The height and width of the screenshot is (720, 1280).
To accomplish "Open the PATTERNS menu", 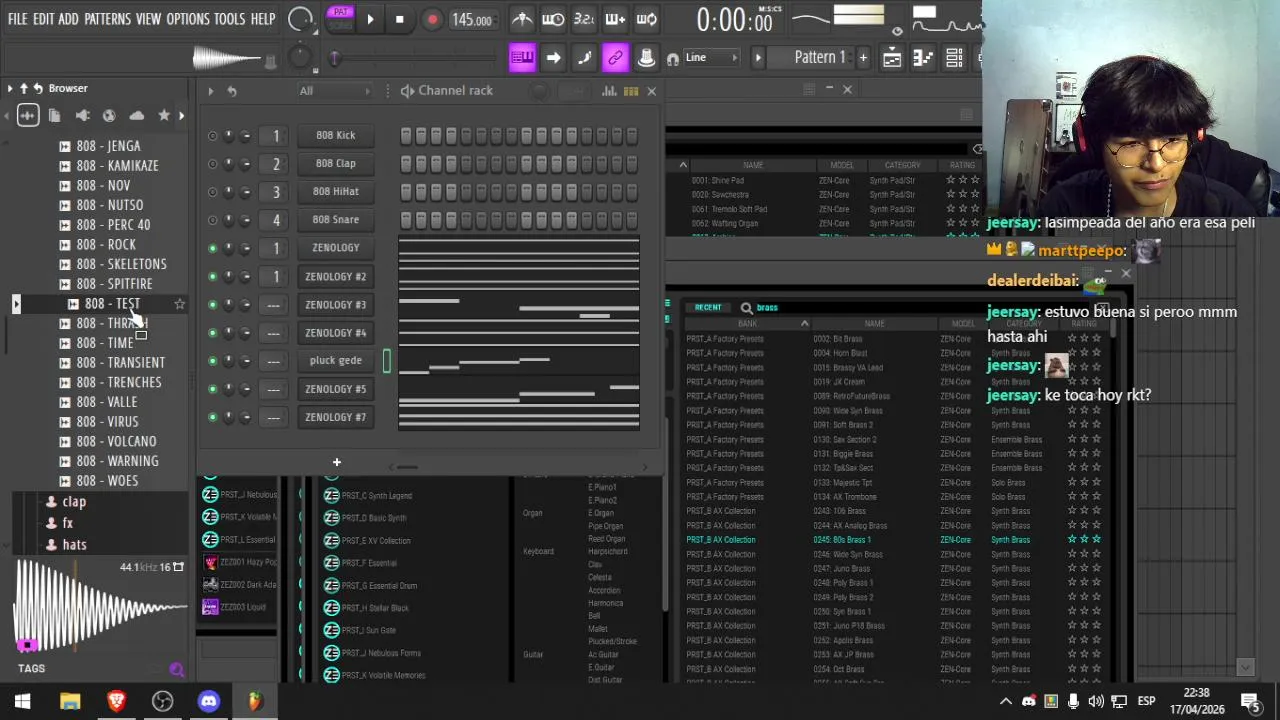I will click(107, 19).
